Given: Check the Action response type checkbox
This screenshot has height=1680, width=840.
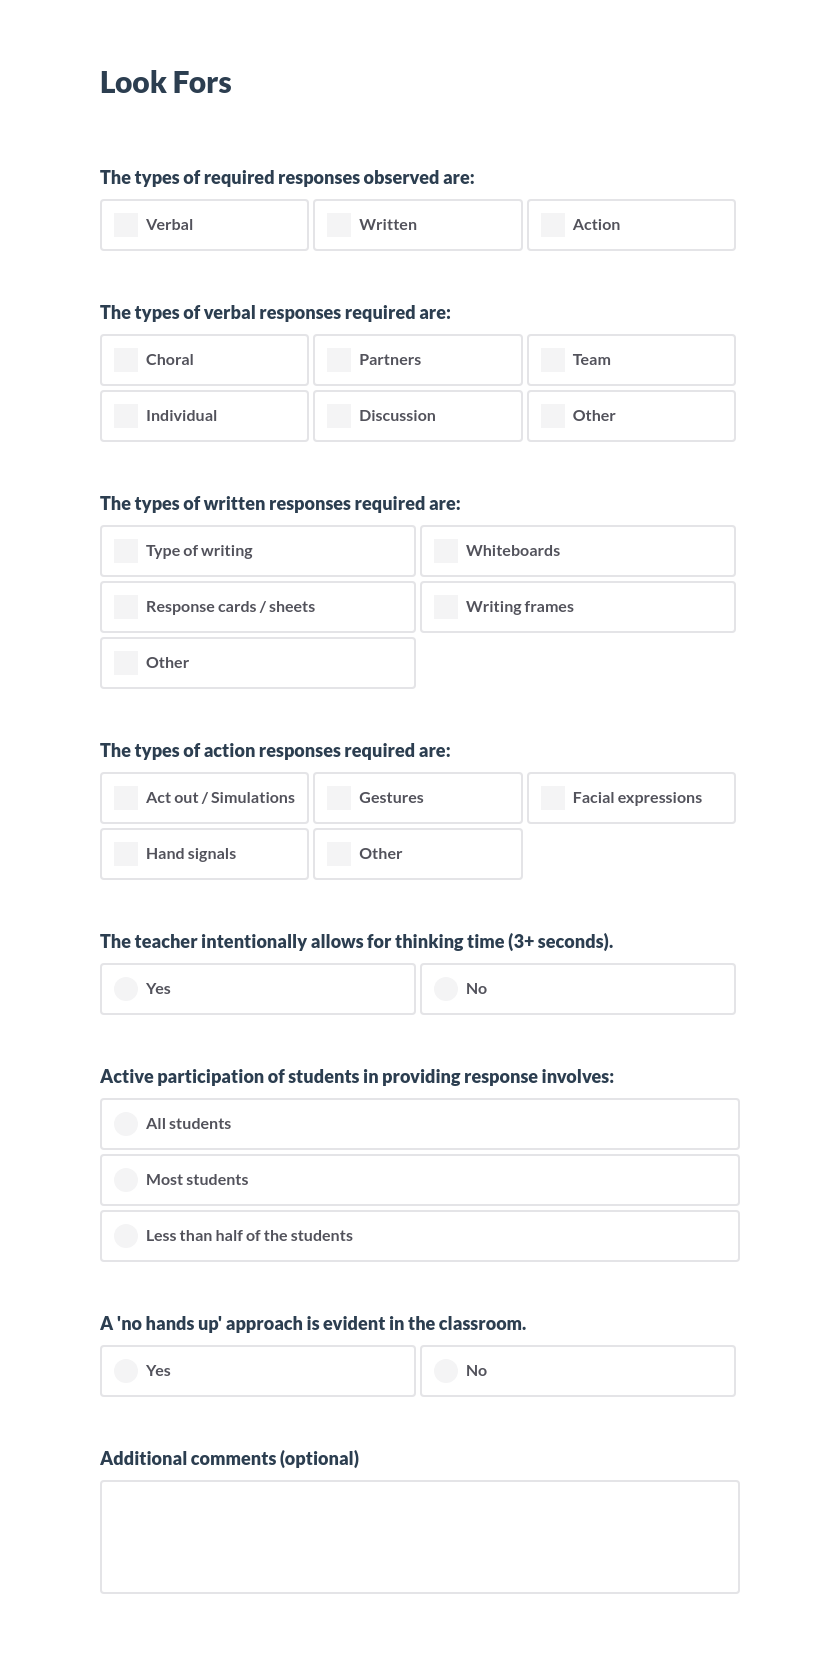Looking at the screenshot, I should click(552, 225).
